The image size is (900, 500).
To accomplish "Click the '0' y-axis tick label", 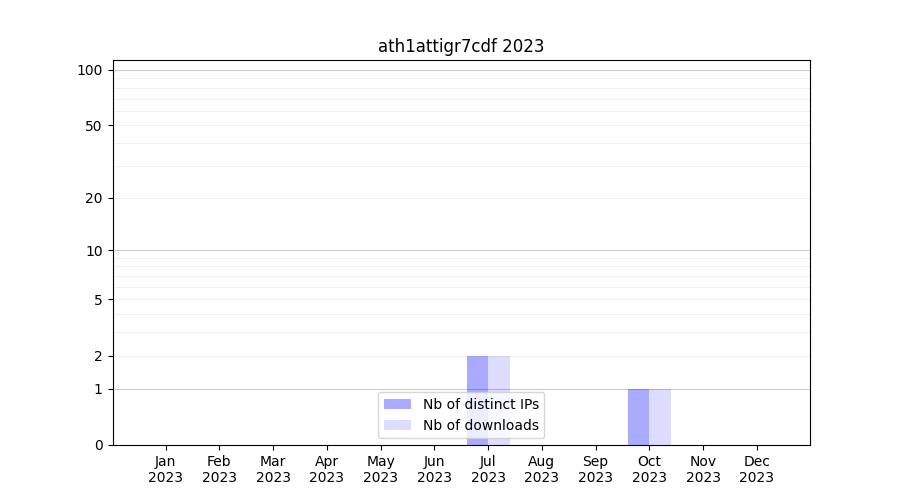I will click(99, 445).
